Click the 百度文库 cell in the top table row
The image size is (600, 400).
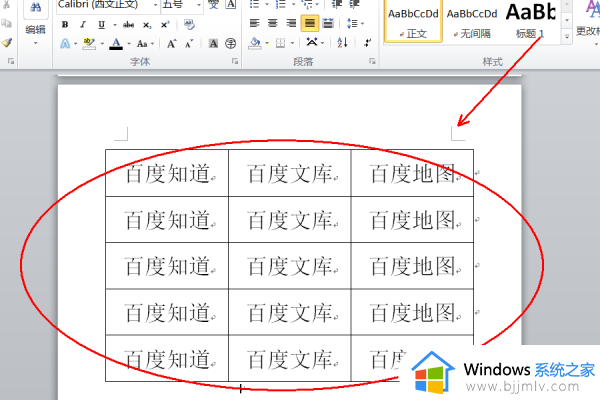tap(290, 173)
